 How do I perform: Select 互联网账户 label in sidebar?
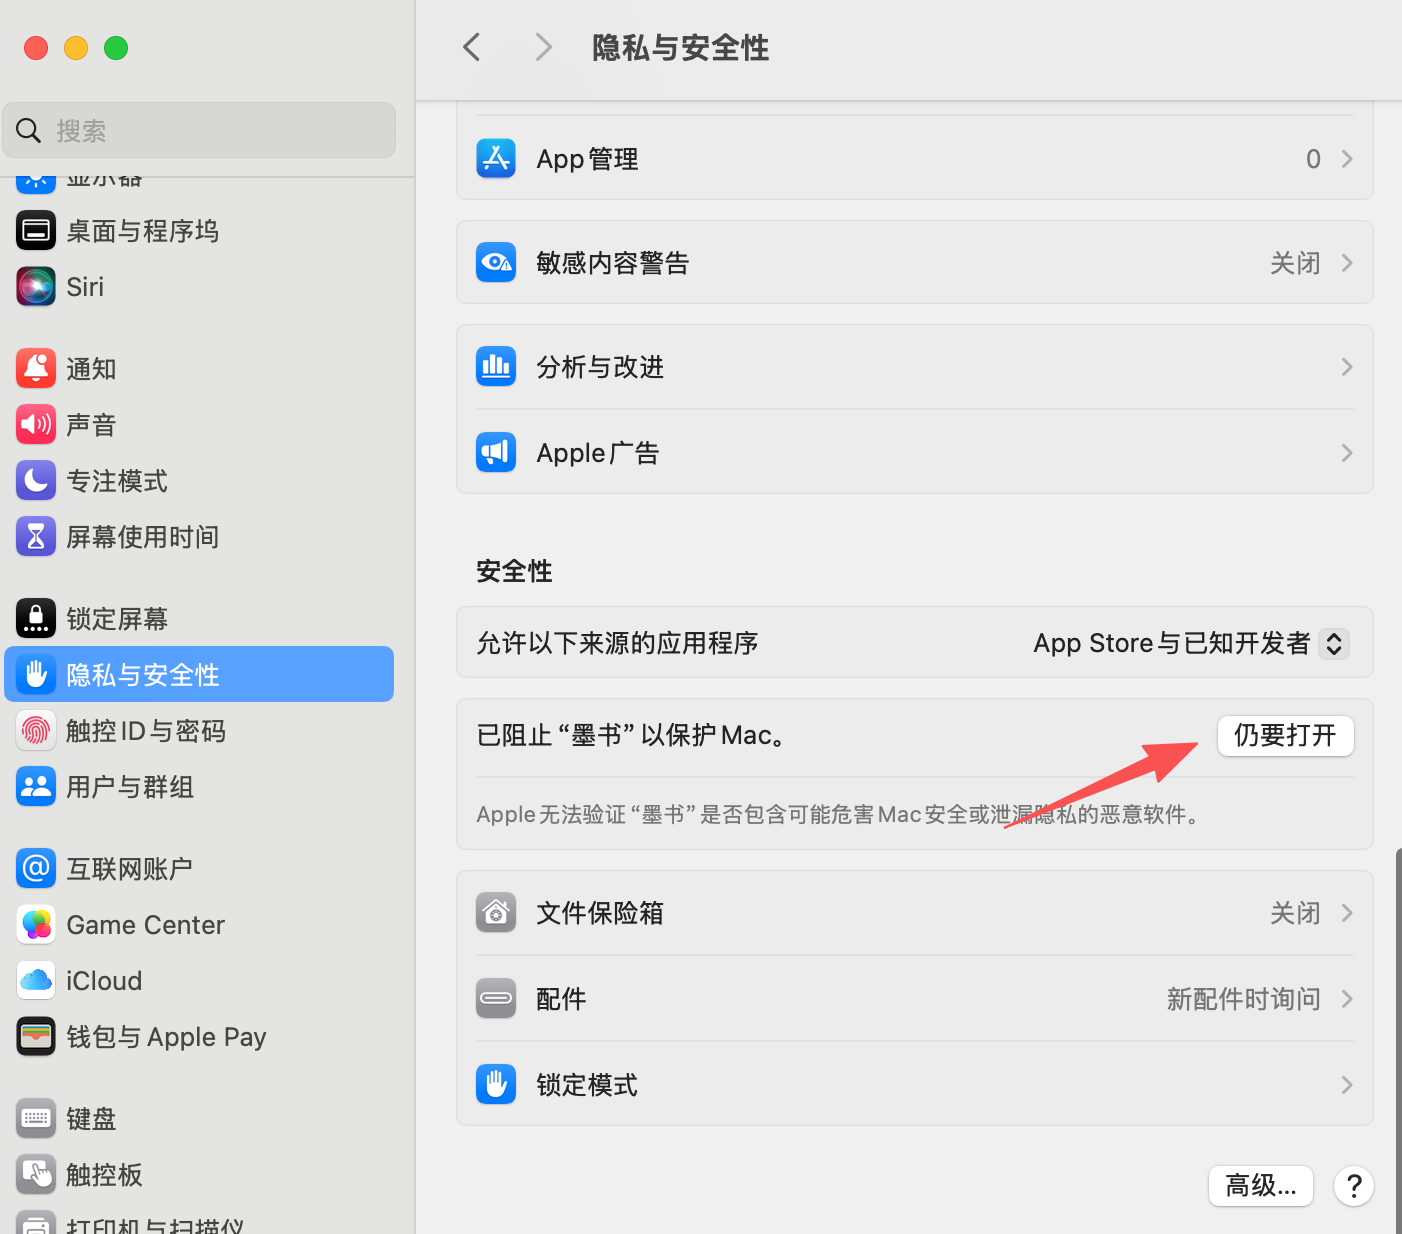pos(130,869)
